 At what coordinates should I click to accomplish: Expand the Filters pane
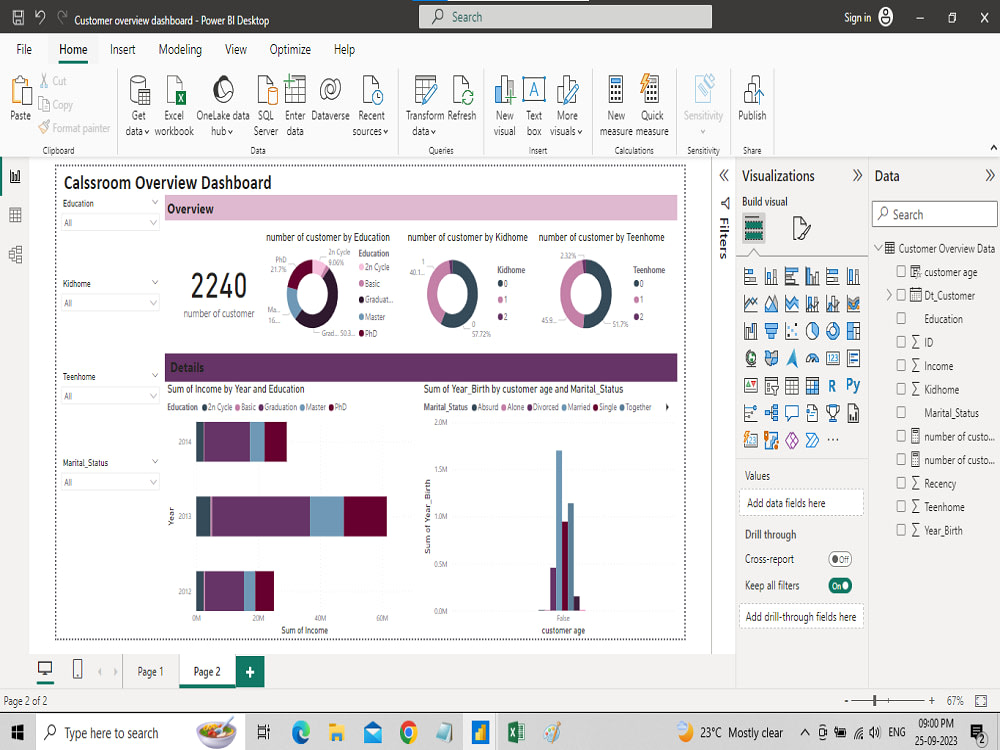pyautogui.click(x=724, y=175)
